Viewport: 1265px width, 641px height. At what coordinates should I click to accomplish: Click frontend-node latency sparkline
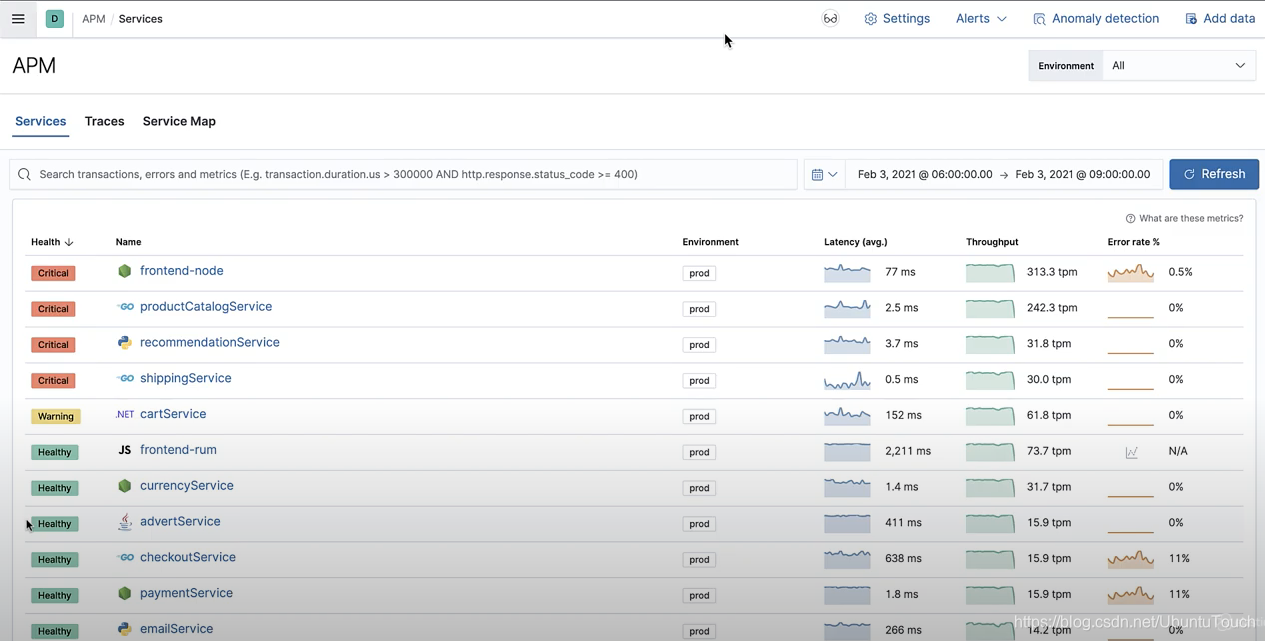[x=847, y=272]
